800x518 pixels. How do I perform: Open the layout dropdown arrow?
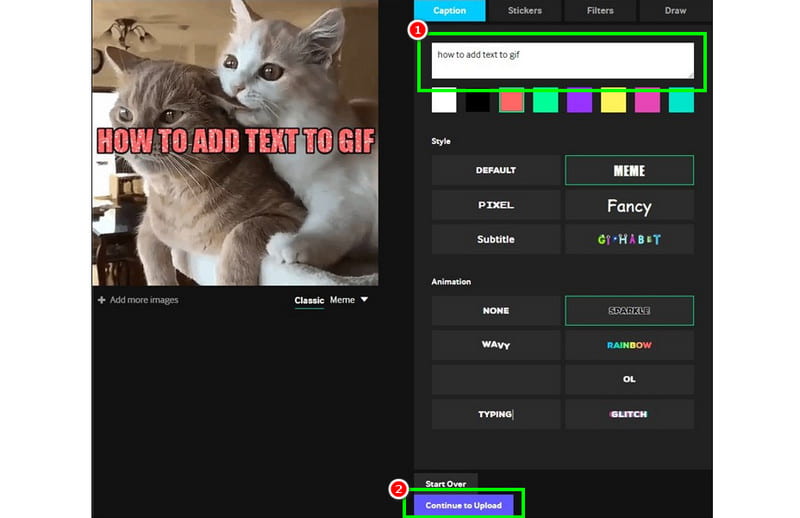pyautogui.click(x=364, y=300)
